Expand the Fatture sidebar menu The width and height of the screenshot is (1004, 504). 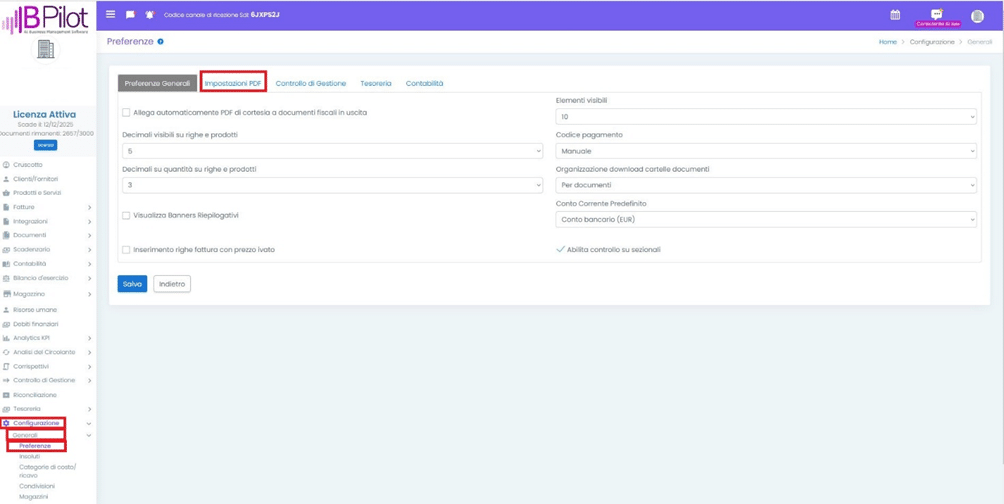click(48, 207)
